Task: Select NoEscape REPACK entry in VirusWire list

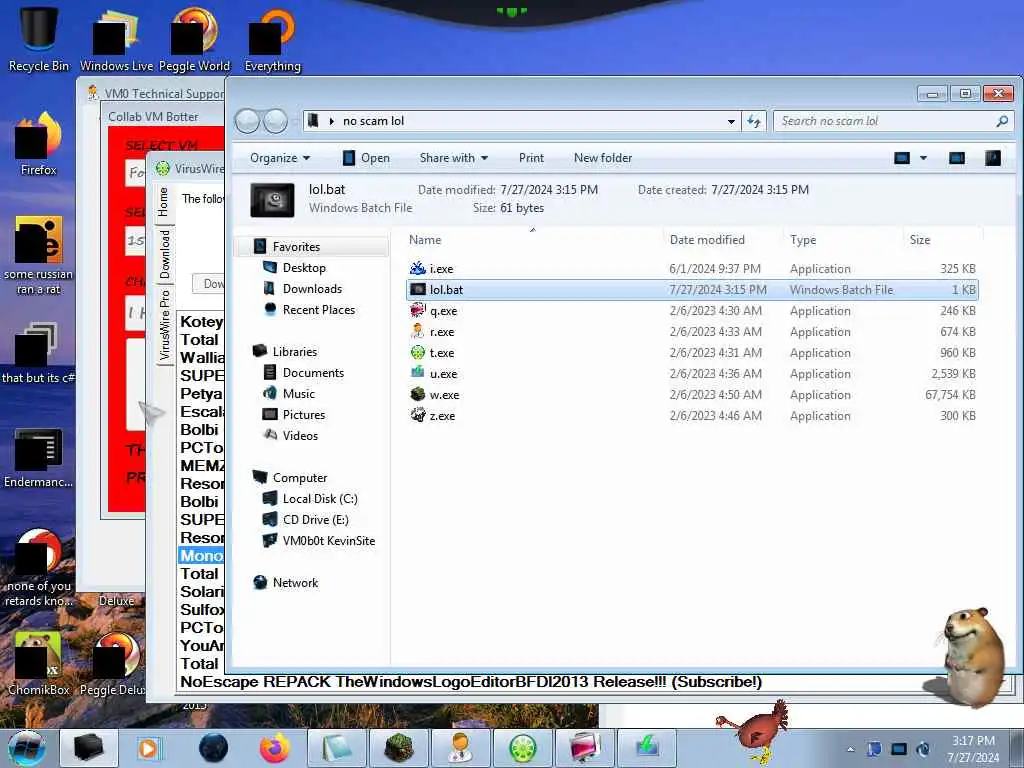Action: [x=470, y=682]
